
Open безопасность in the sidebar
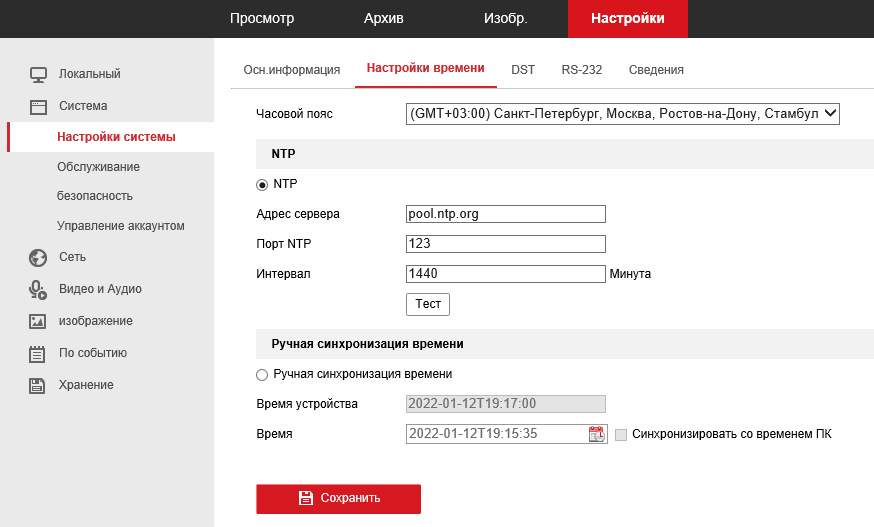[x=95, y=196]
